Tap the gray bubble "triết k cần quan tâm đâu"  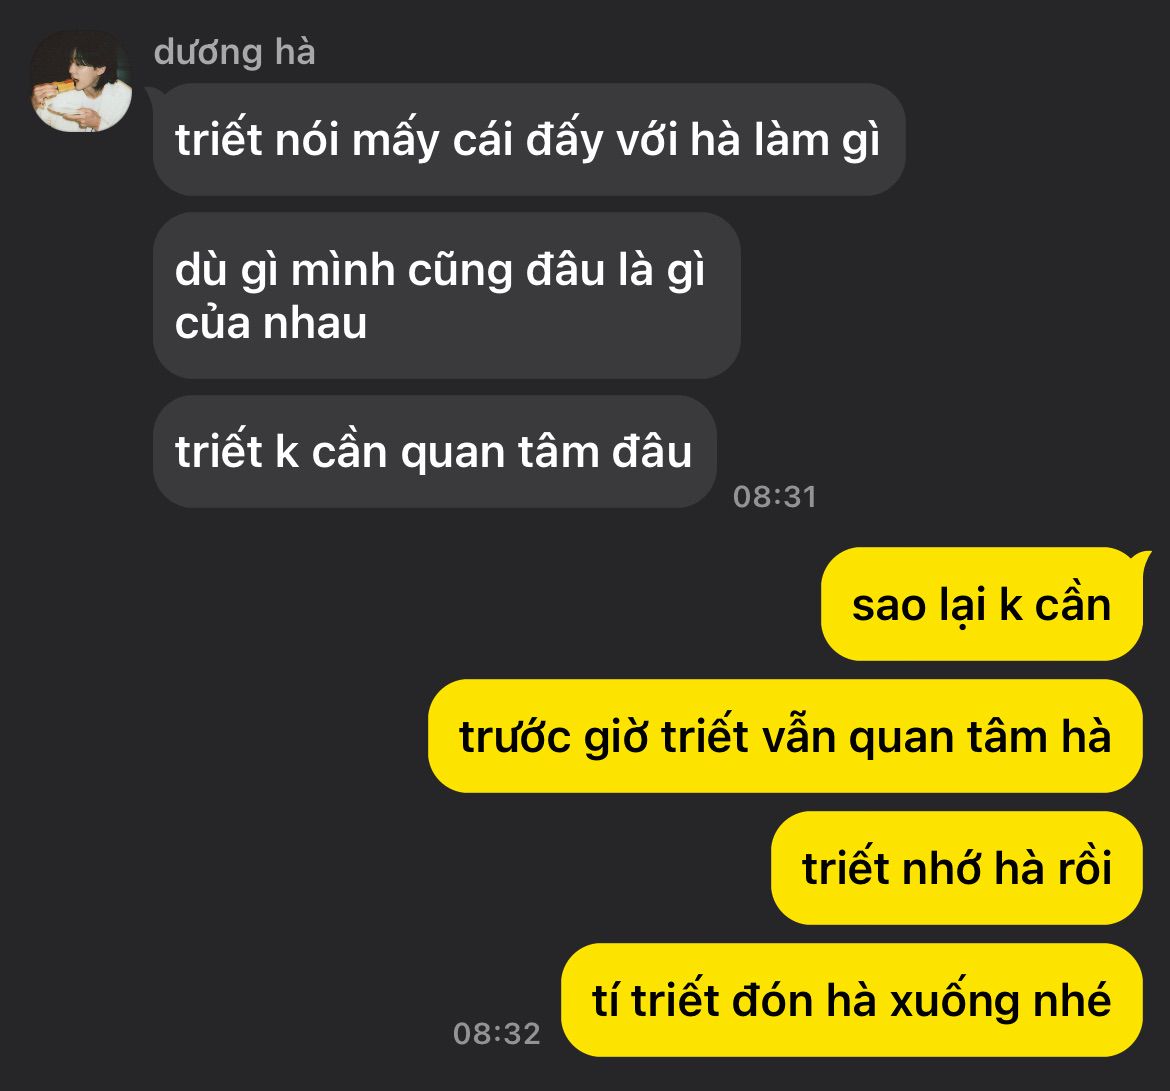(x=434, y=451)
